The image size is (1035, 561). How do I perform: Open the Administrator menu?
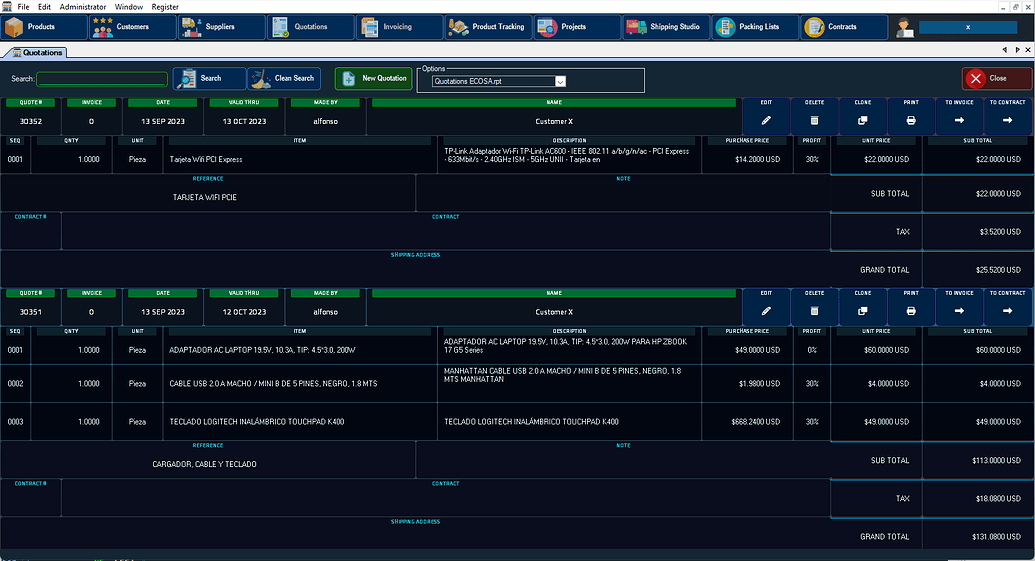click(83, 7)
